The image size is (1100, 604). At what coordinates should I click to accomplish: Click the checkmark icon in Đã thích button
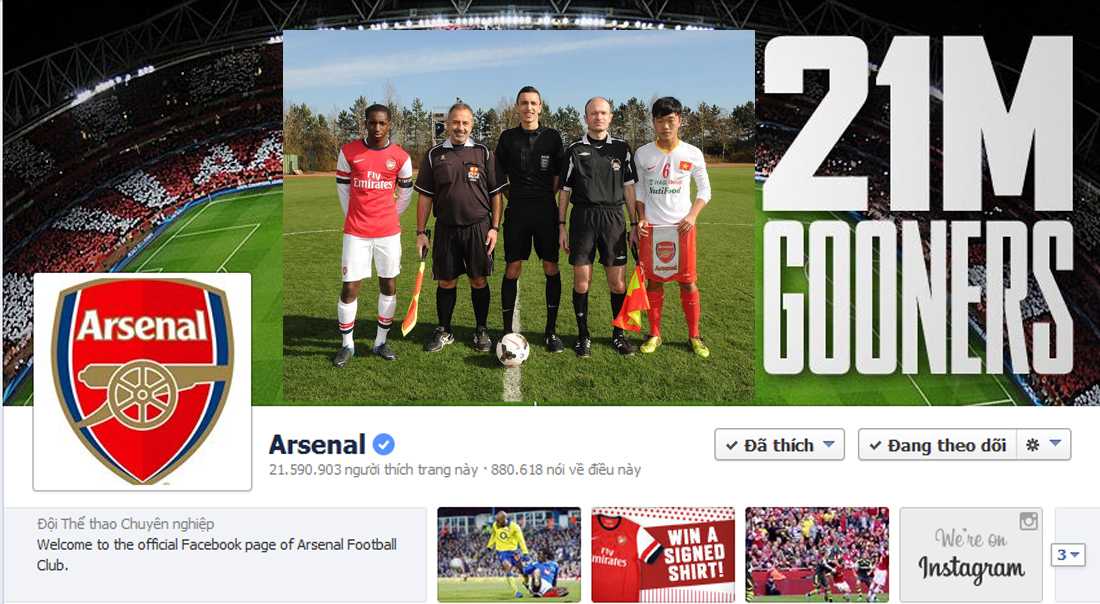point(732,445)
